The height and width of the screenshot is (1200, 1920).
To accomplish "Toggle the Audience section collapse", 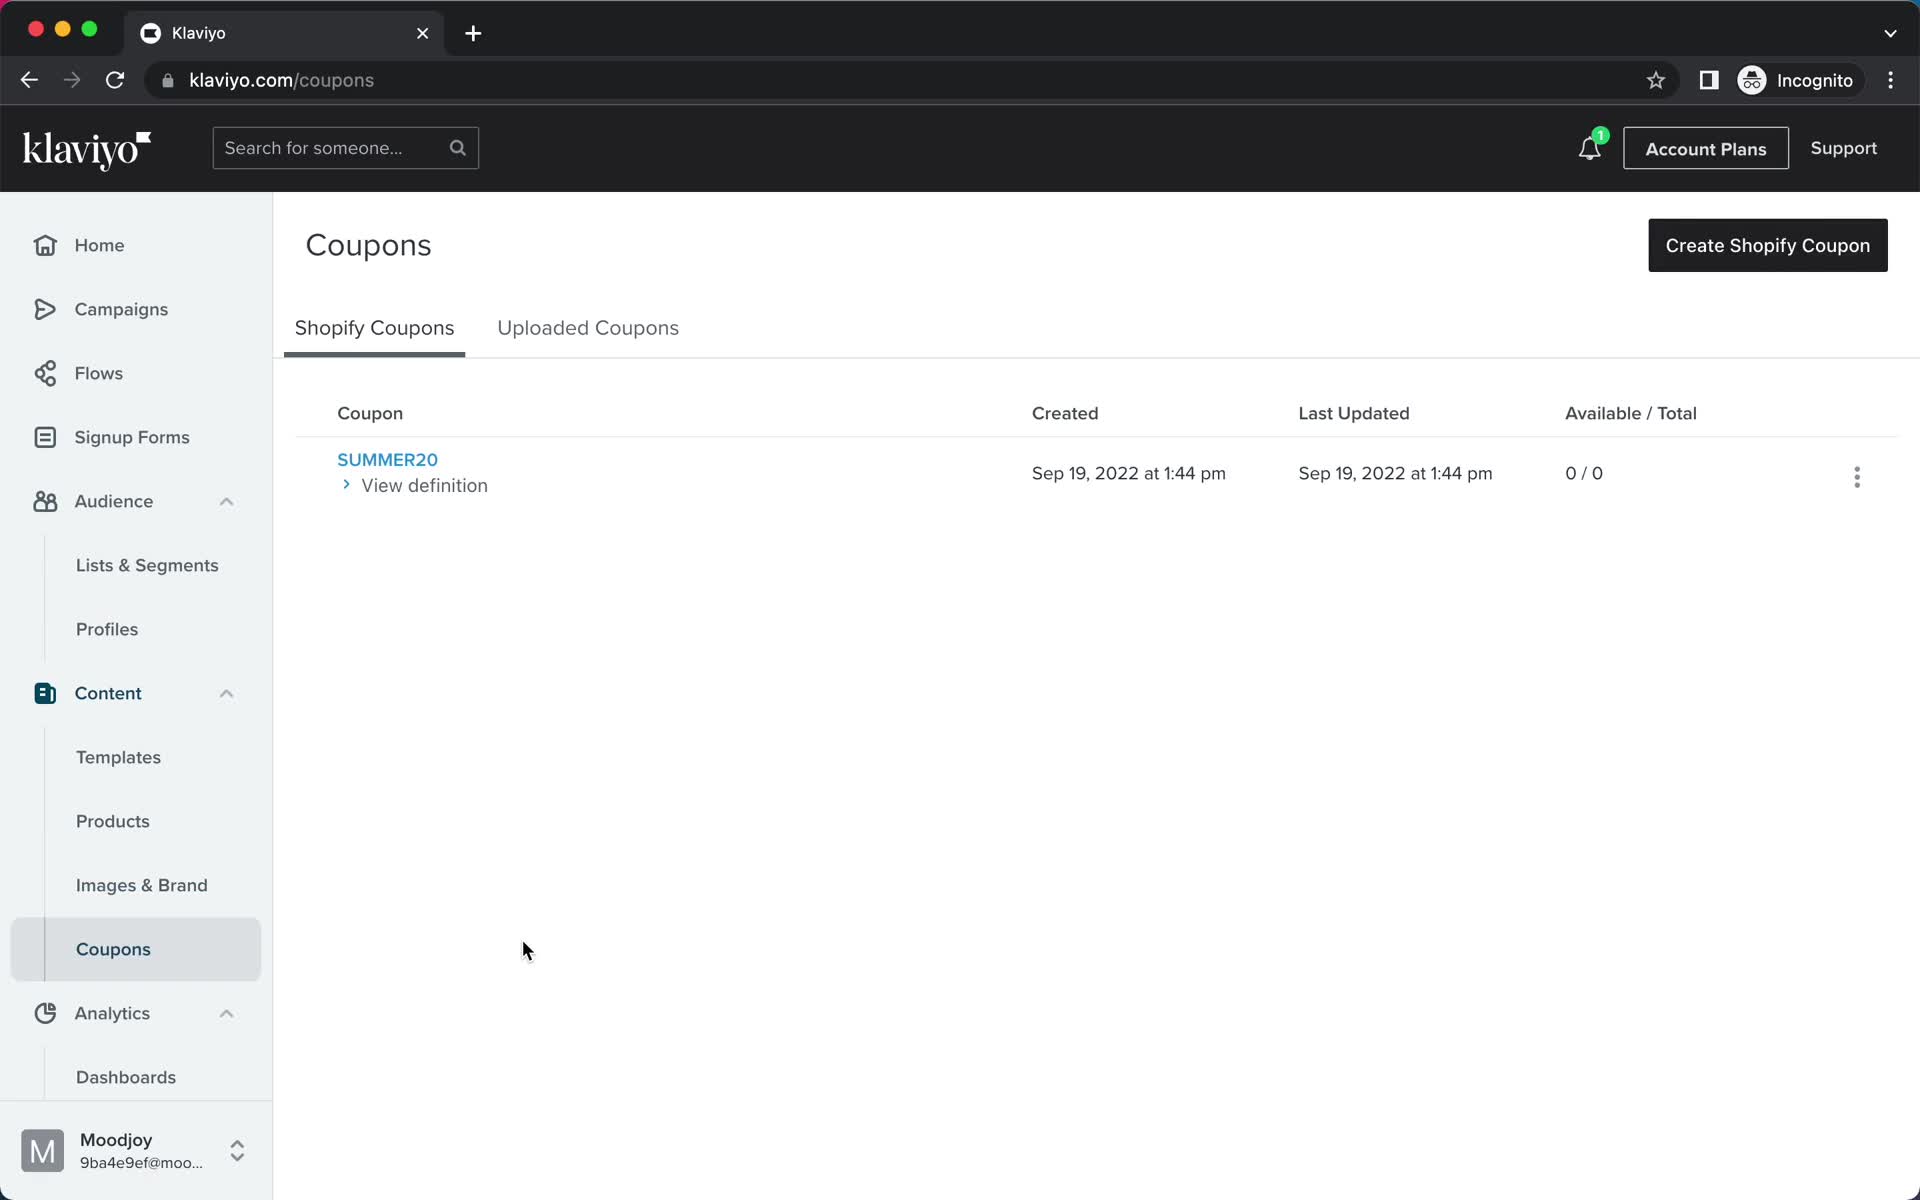I will [225, 500].
